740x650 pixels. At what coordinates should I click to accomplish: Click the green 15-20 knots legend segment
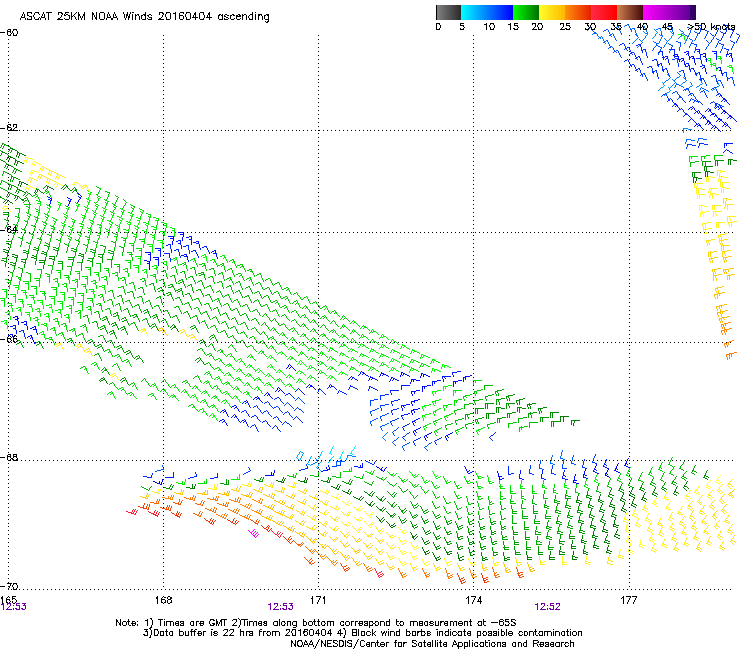526,12
